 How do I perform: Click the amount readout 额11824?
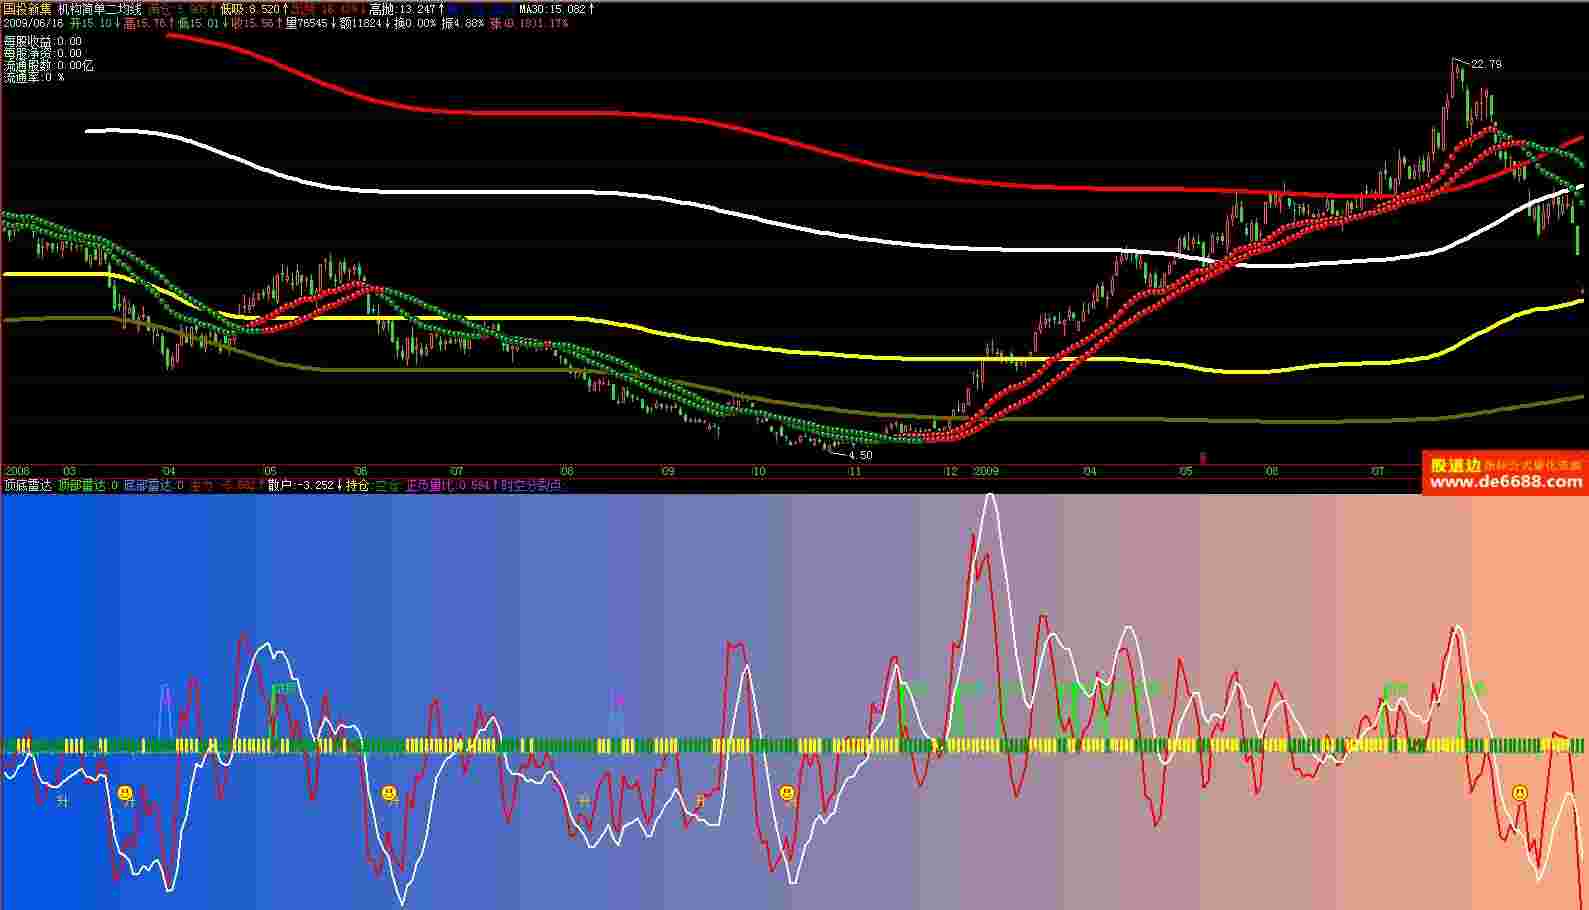(361, 23)
